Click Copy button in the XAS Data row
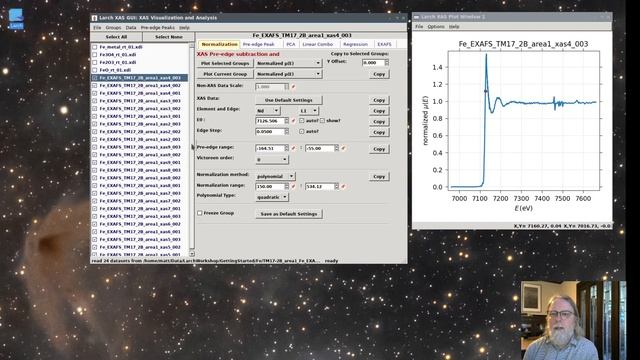 [379, 100]
